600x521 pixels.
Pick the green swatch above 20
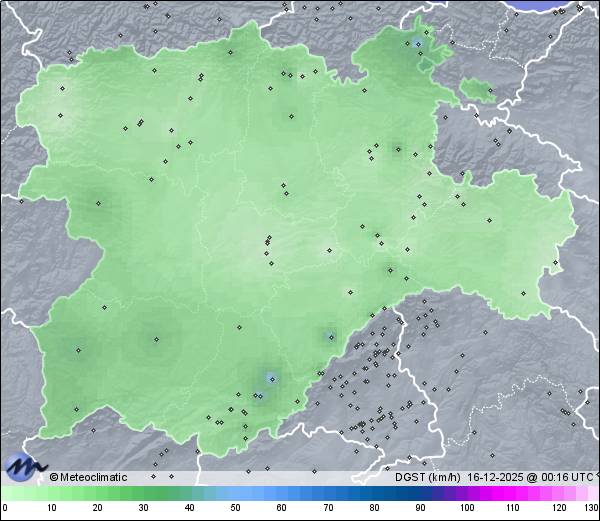pyautogui.click(x=97, y=493)
